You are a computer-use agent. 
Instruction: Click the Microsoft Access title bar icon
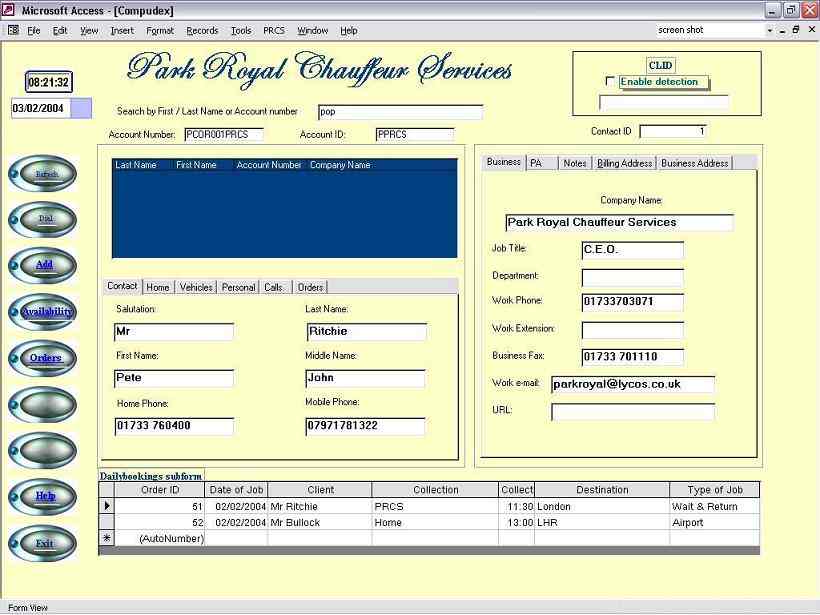click(x=8, y=10)
